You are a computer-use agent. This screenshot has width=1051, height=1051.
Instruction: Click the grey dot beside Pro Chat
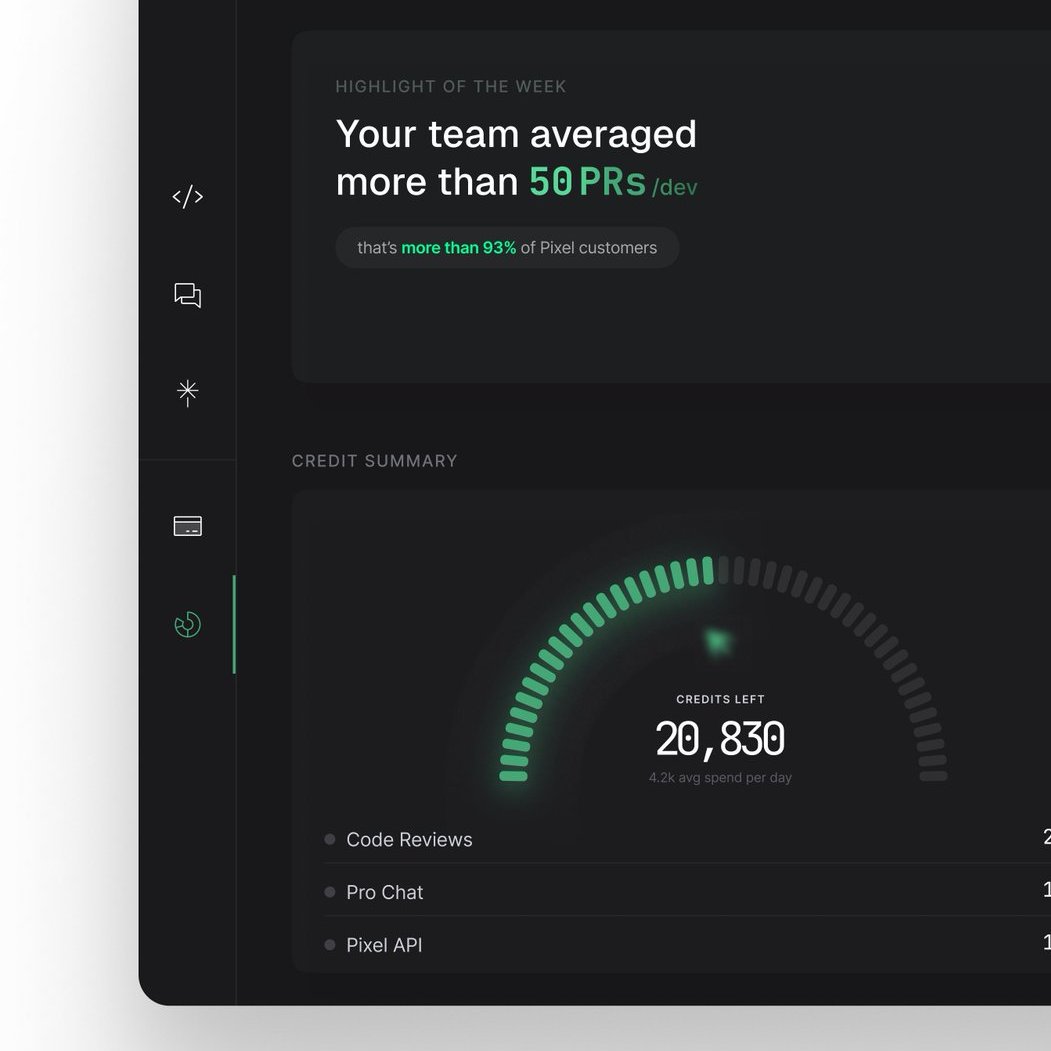[x=330, y=892]
